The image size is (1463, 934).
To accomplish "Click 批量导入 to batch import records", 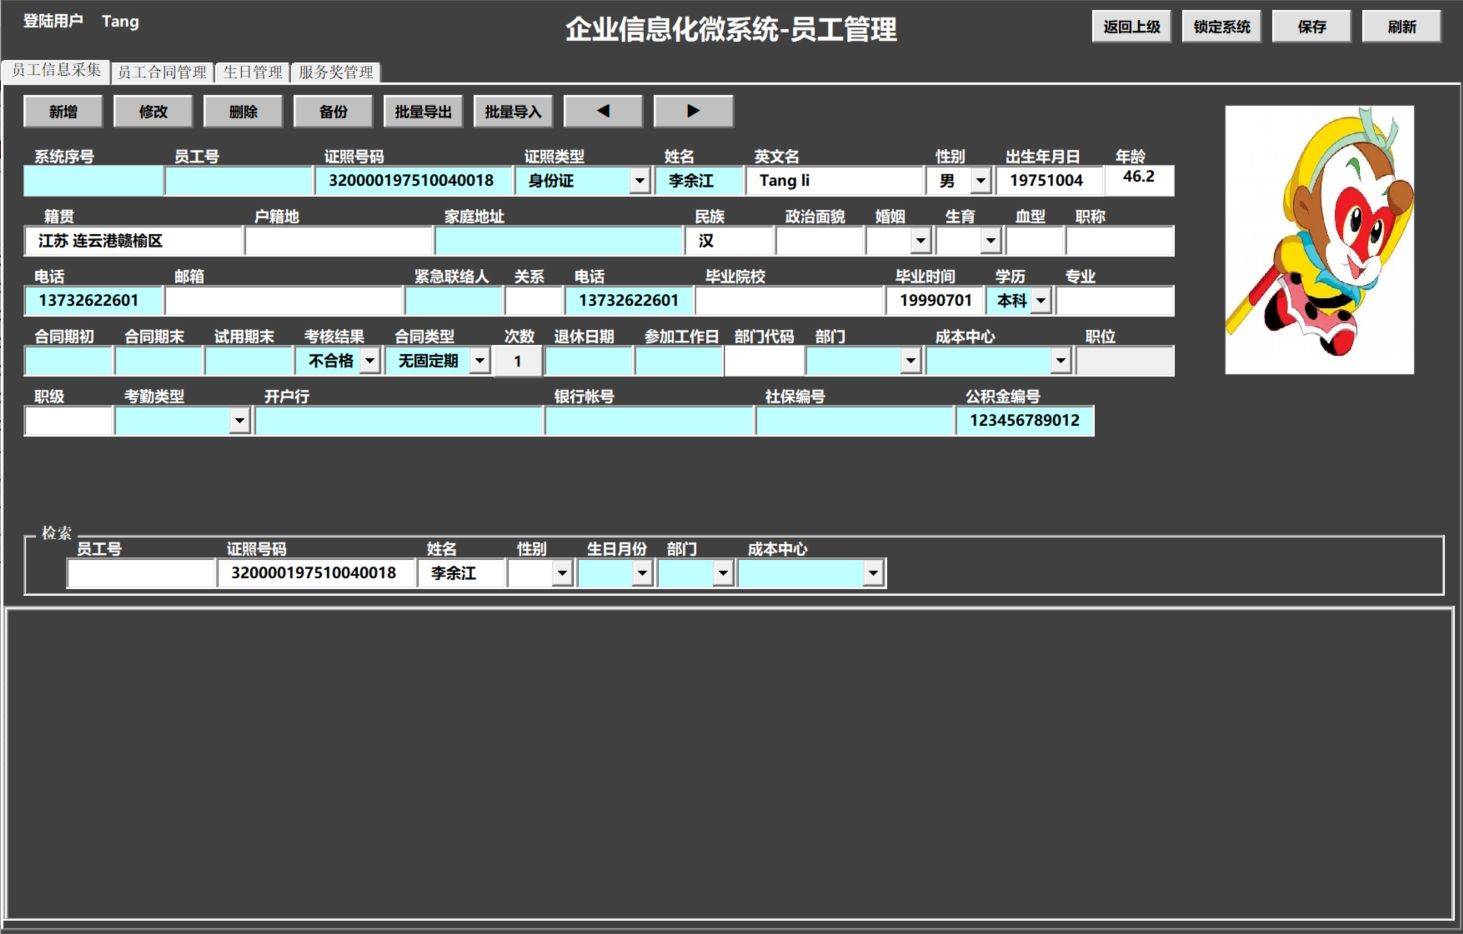I will point(513,111).
